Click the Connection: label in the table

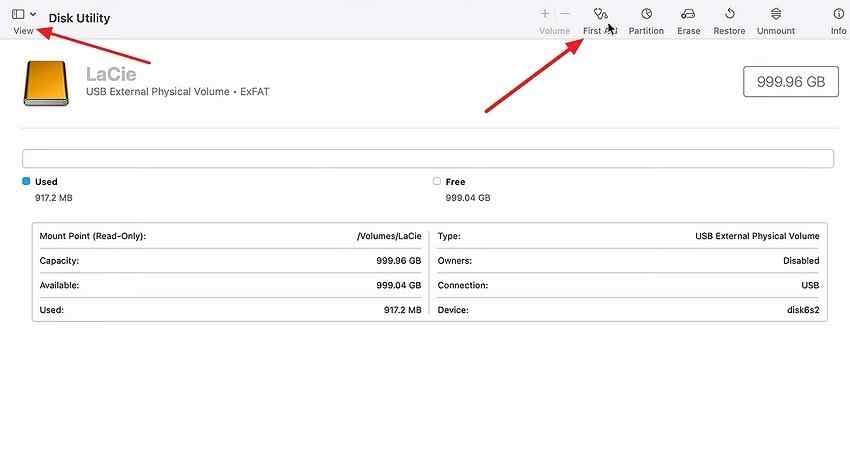(x=463, y=285)
